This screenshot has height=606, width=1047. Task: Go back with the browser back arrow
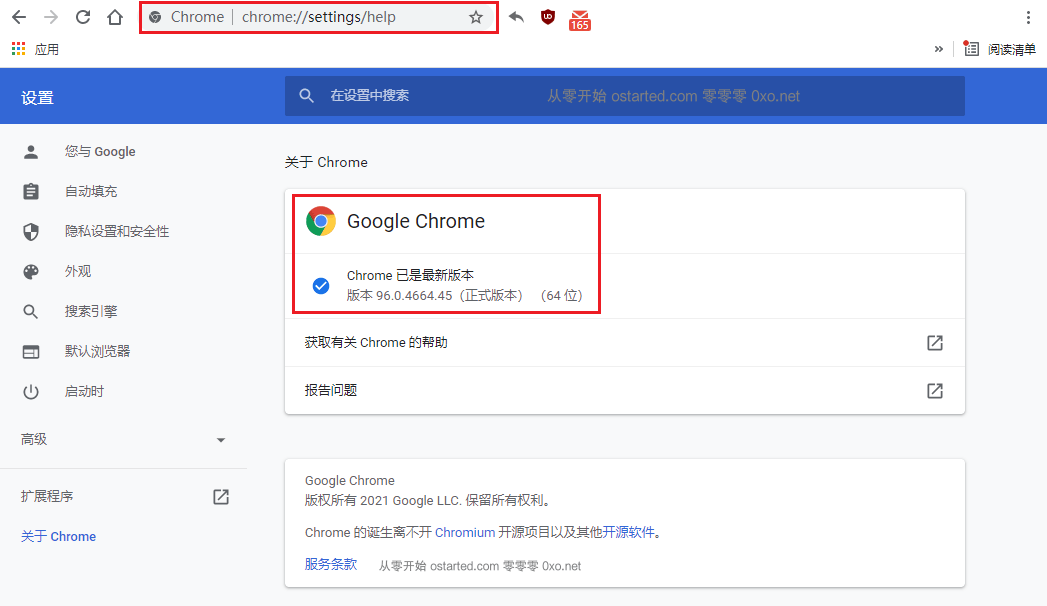pos(19,17)
